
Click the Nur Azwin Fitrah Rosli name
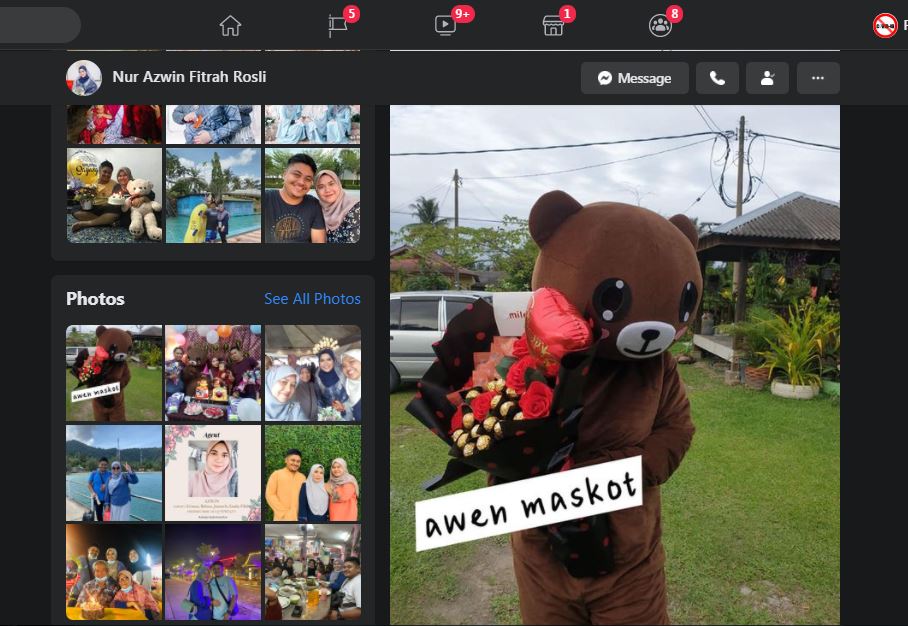coord(189,77)
